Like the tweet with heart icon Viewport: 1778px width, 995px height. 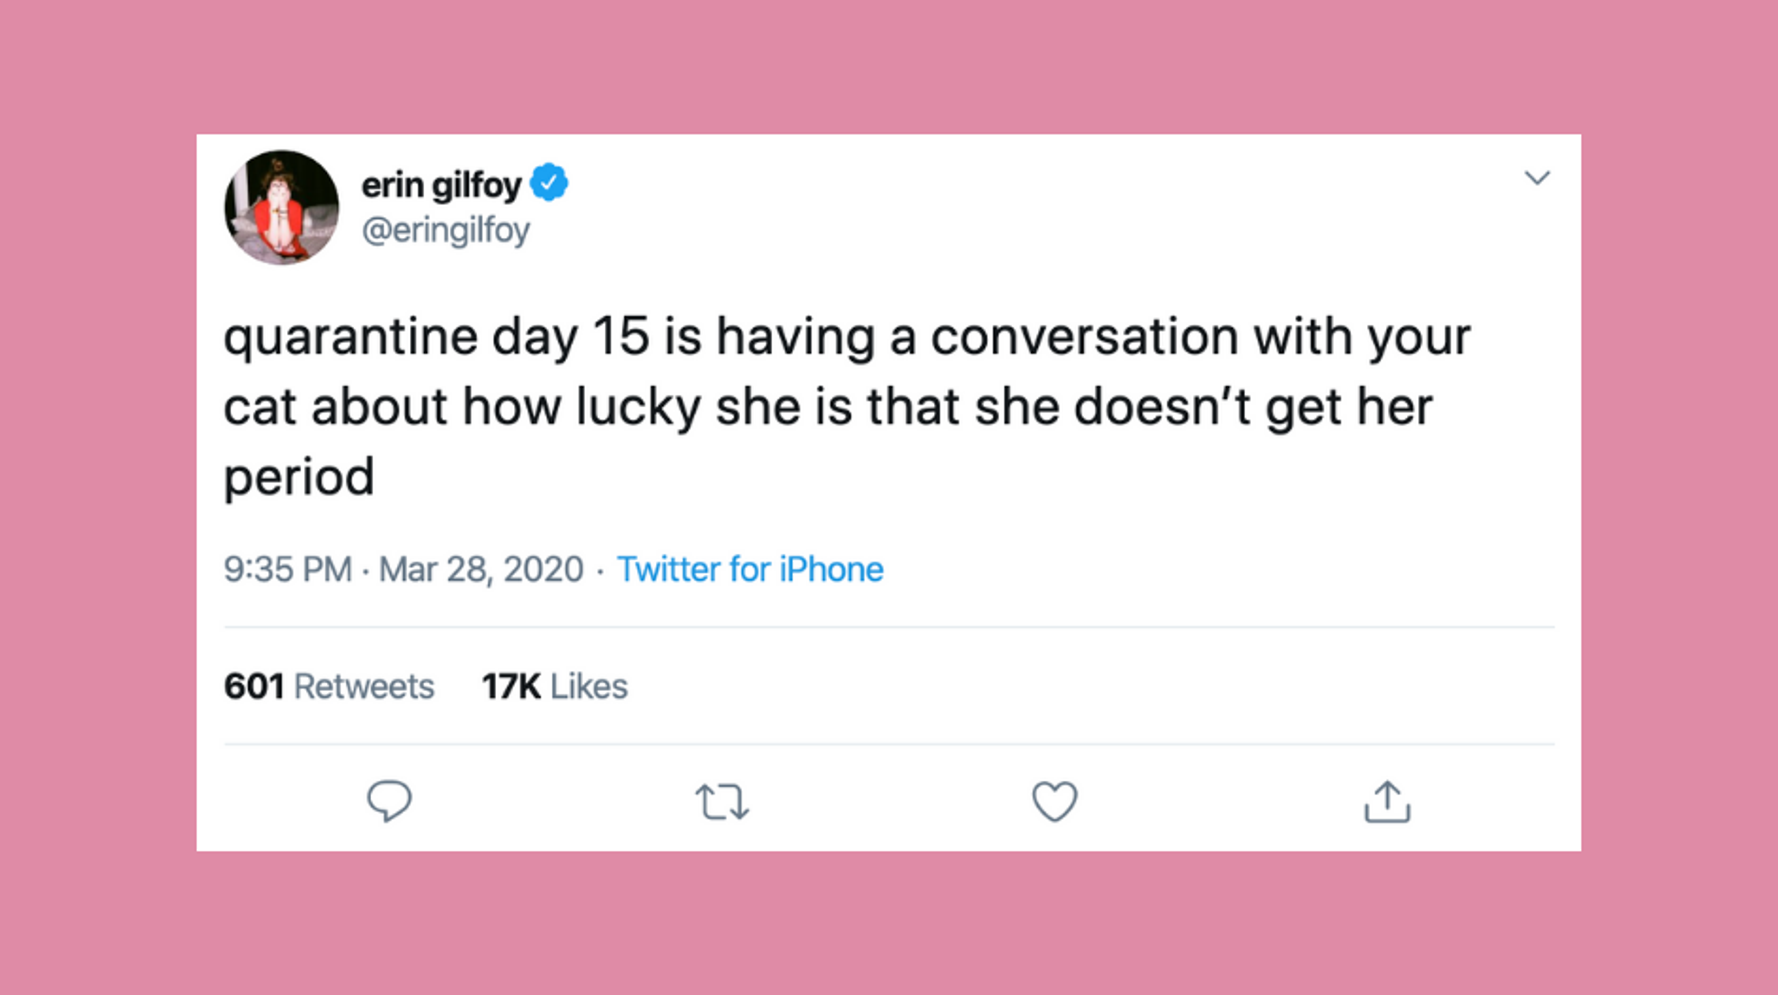[1054, 801]
